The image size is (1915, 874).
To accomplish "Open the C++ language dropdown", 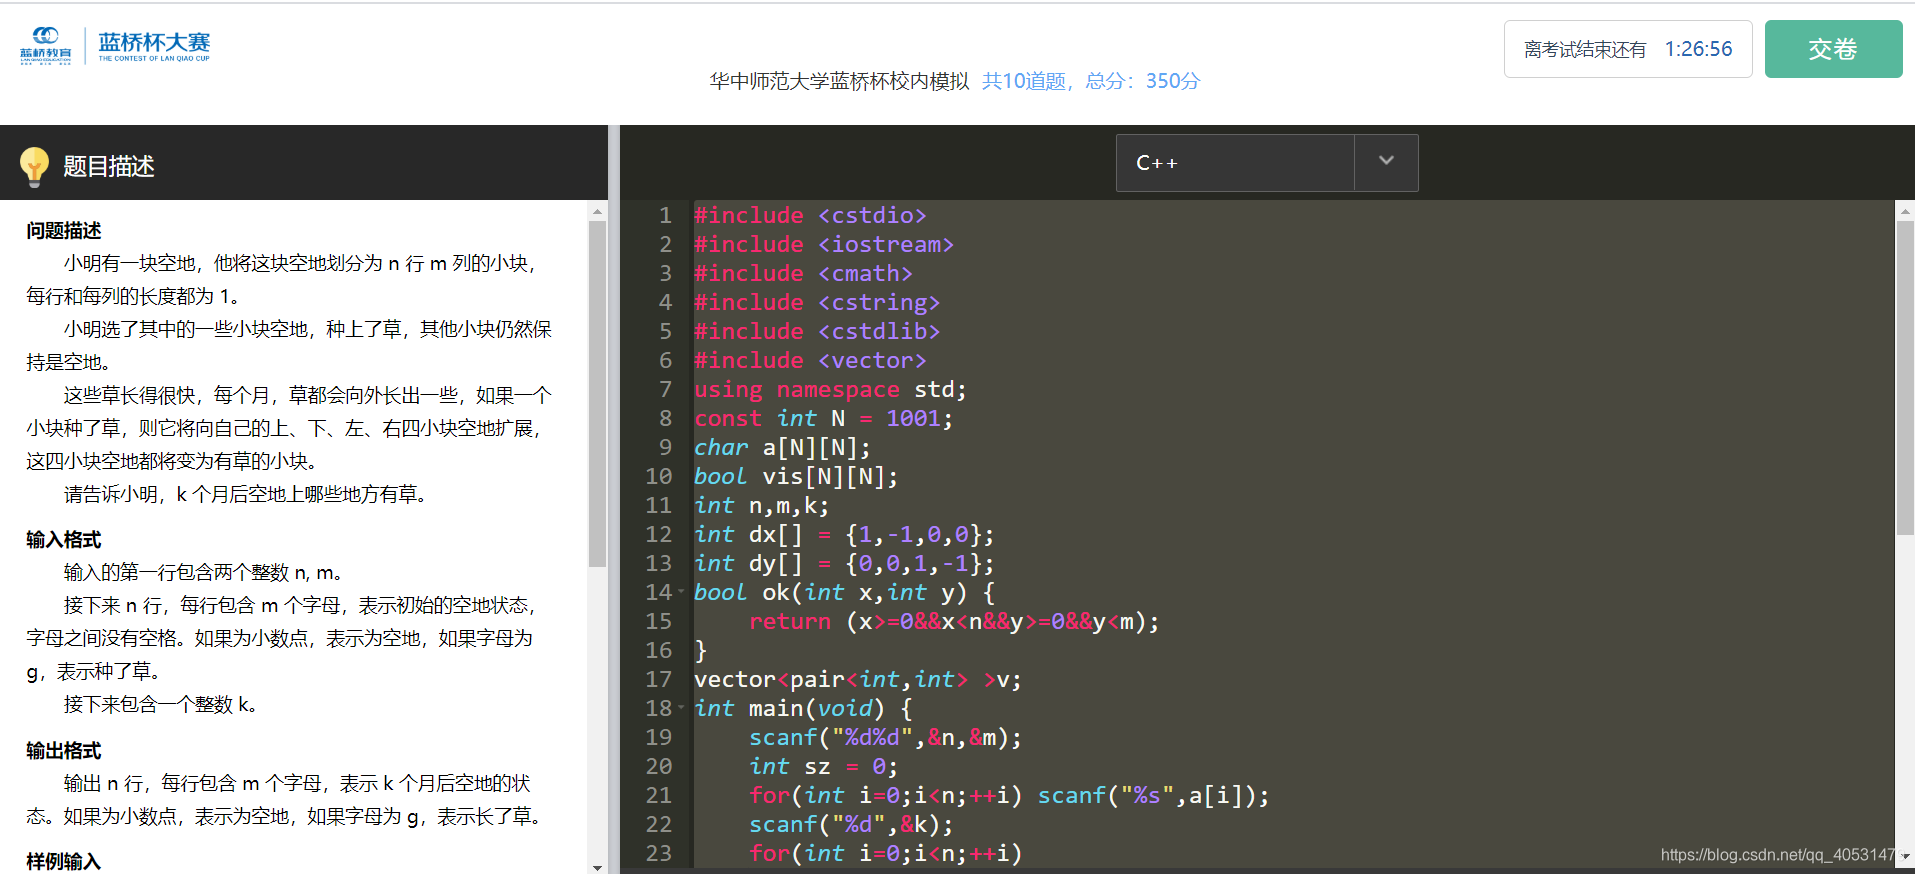I will (1266, 163).
